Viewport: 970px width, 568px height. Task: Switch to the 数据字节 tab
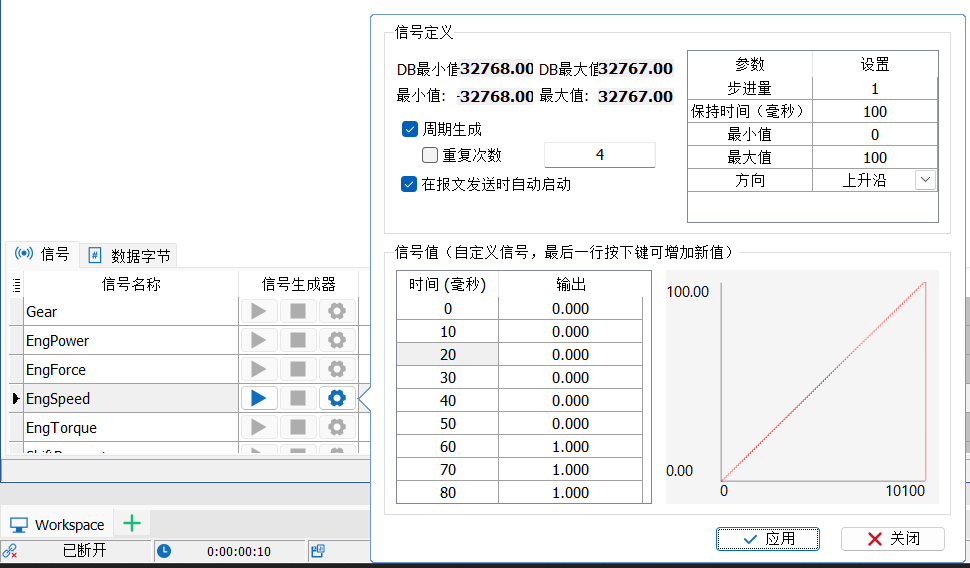[x=130, y=256]
